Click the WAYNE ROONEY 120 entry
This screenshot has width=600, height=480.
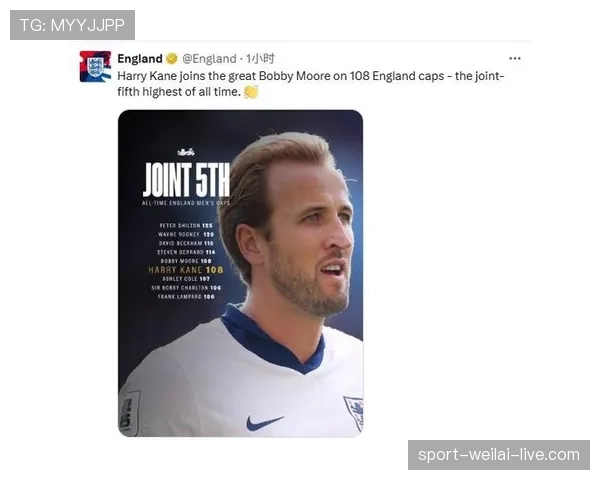[x=186, y=234]
